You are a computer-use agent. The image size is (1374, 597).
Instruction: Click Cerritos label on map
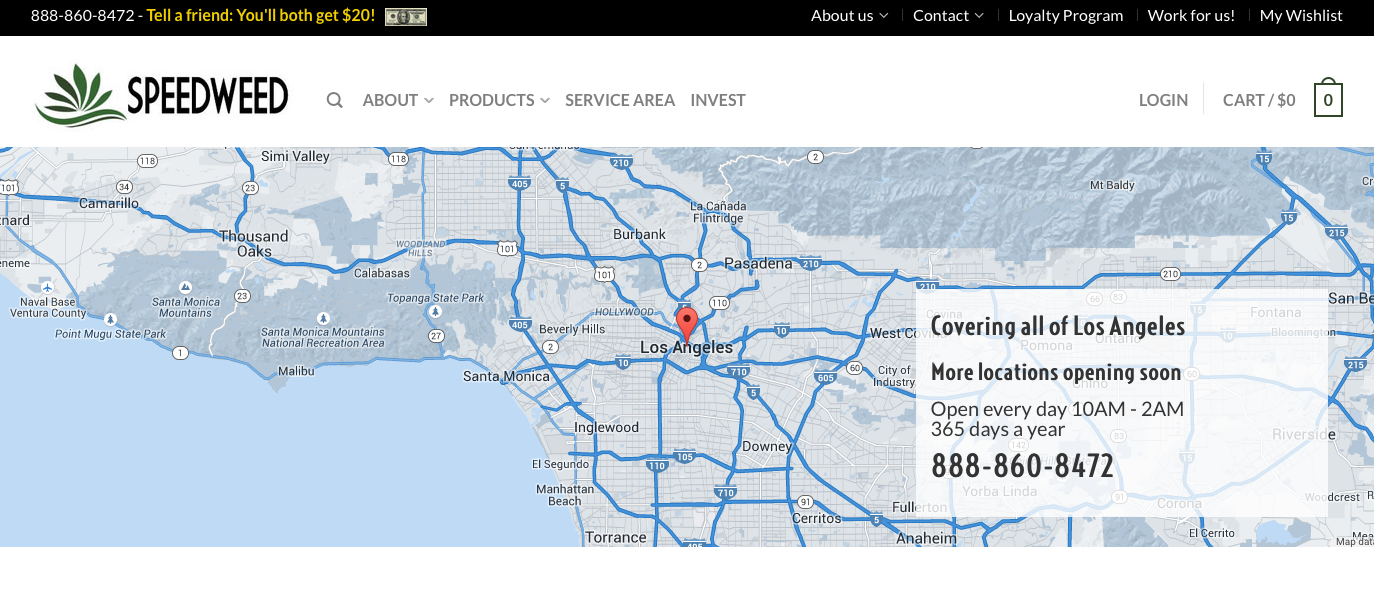(816, 518)
